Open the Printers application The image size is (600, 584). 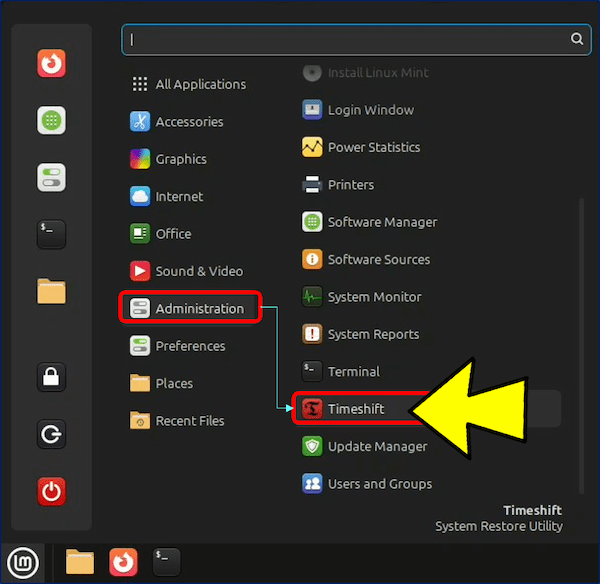[x=338, y=185]
